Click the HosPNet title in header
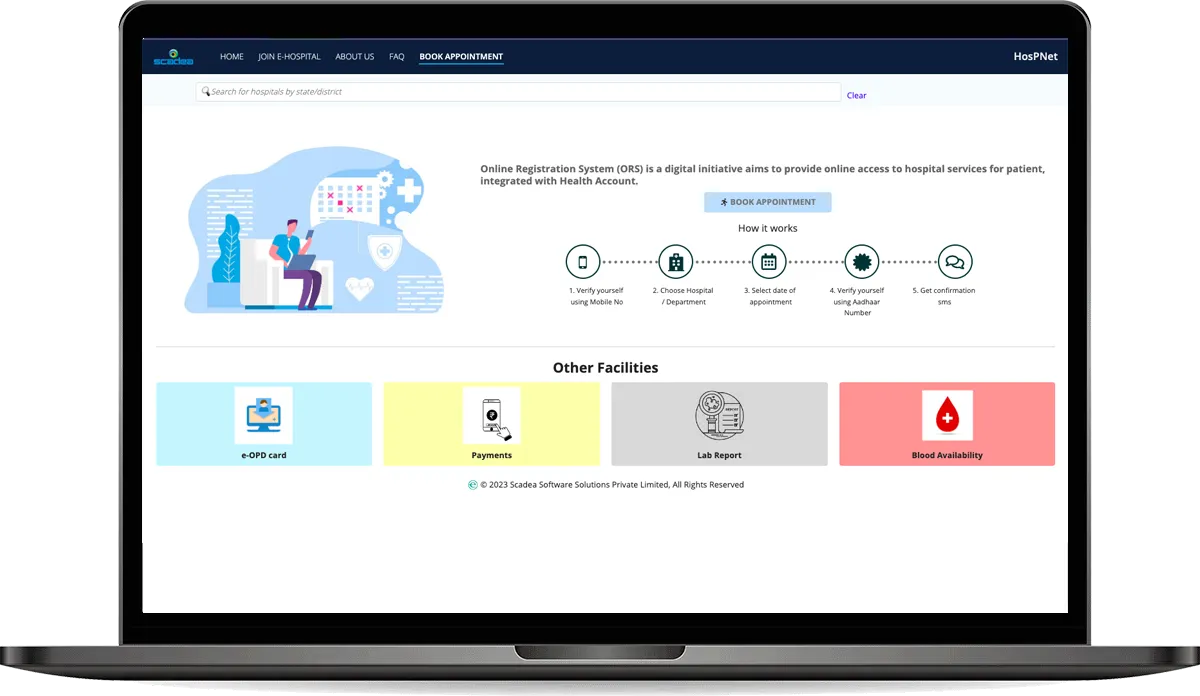This screenshot has height=696, width=1200. (1036, 57)
